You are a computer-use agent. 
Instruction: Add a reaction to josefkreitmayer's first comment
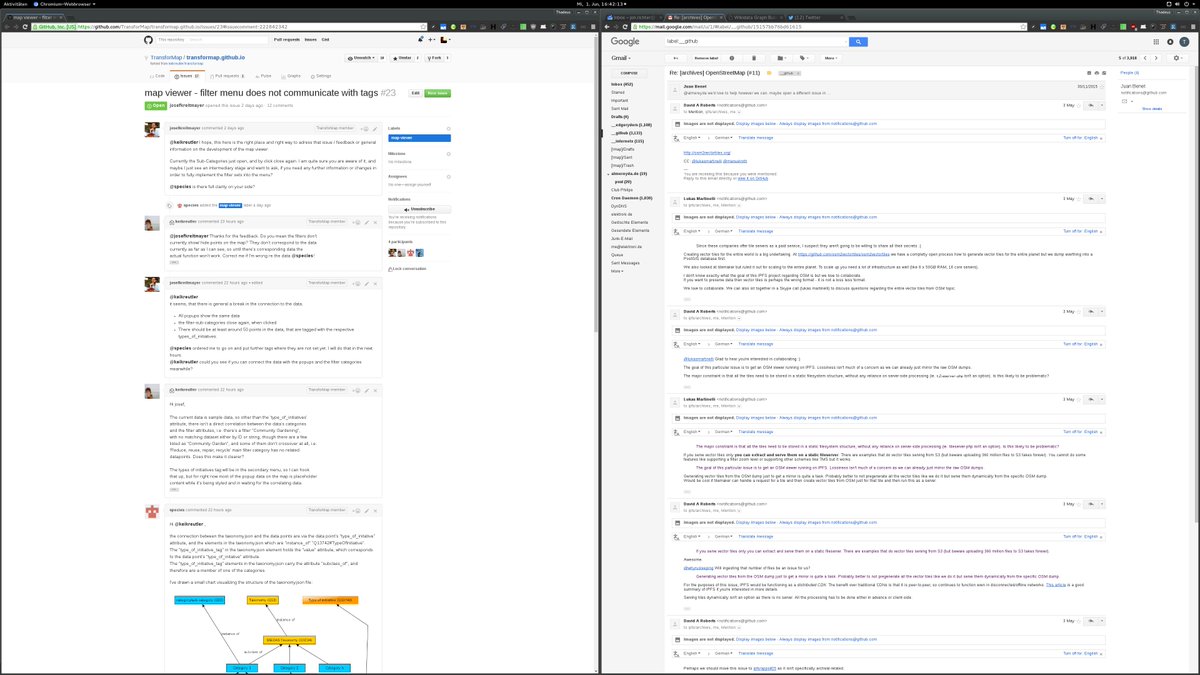(x=364, y=129)
